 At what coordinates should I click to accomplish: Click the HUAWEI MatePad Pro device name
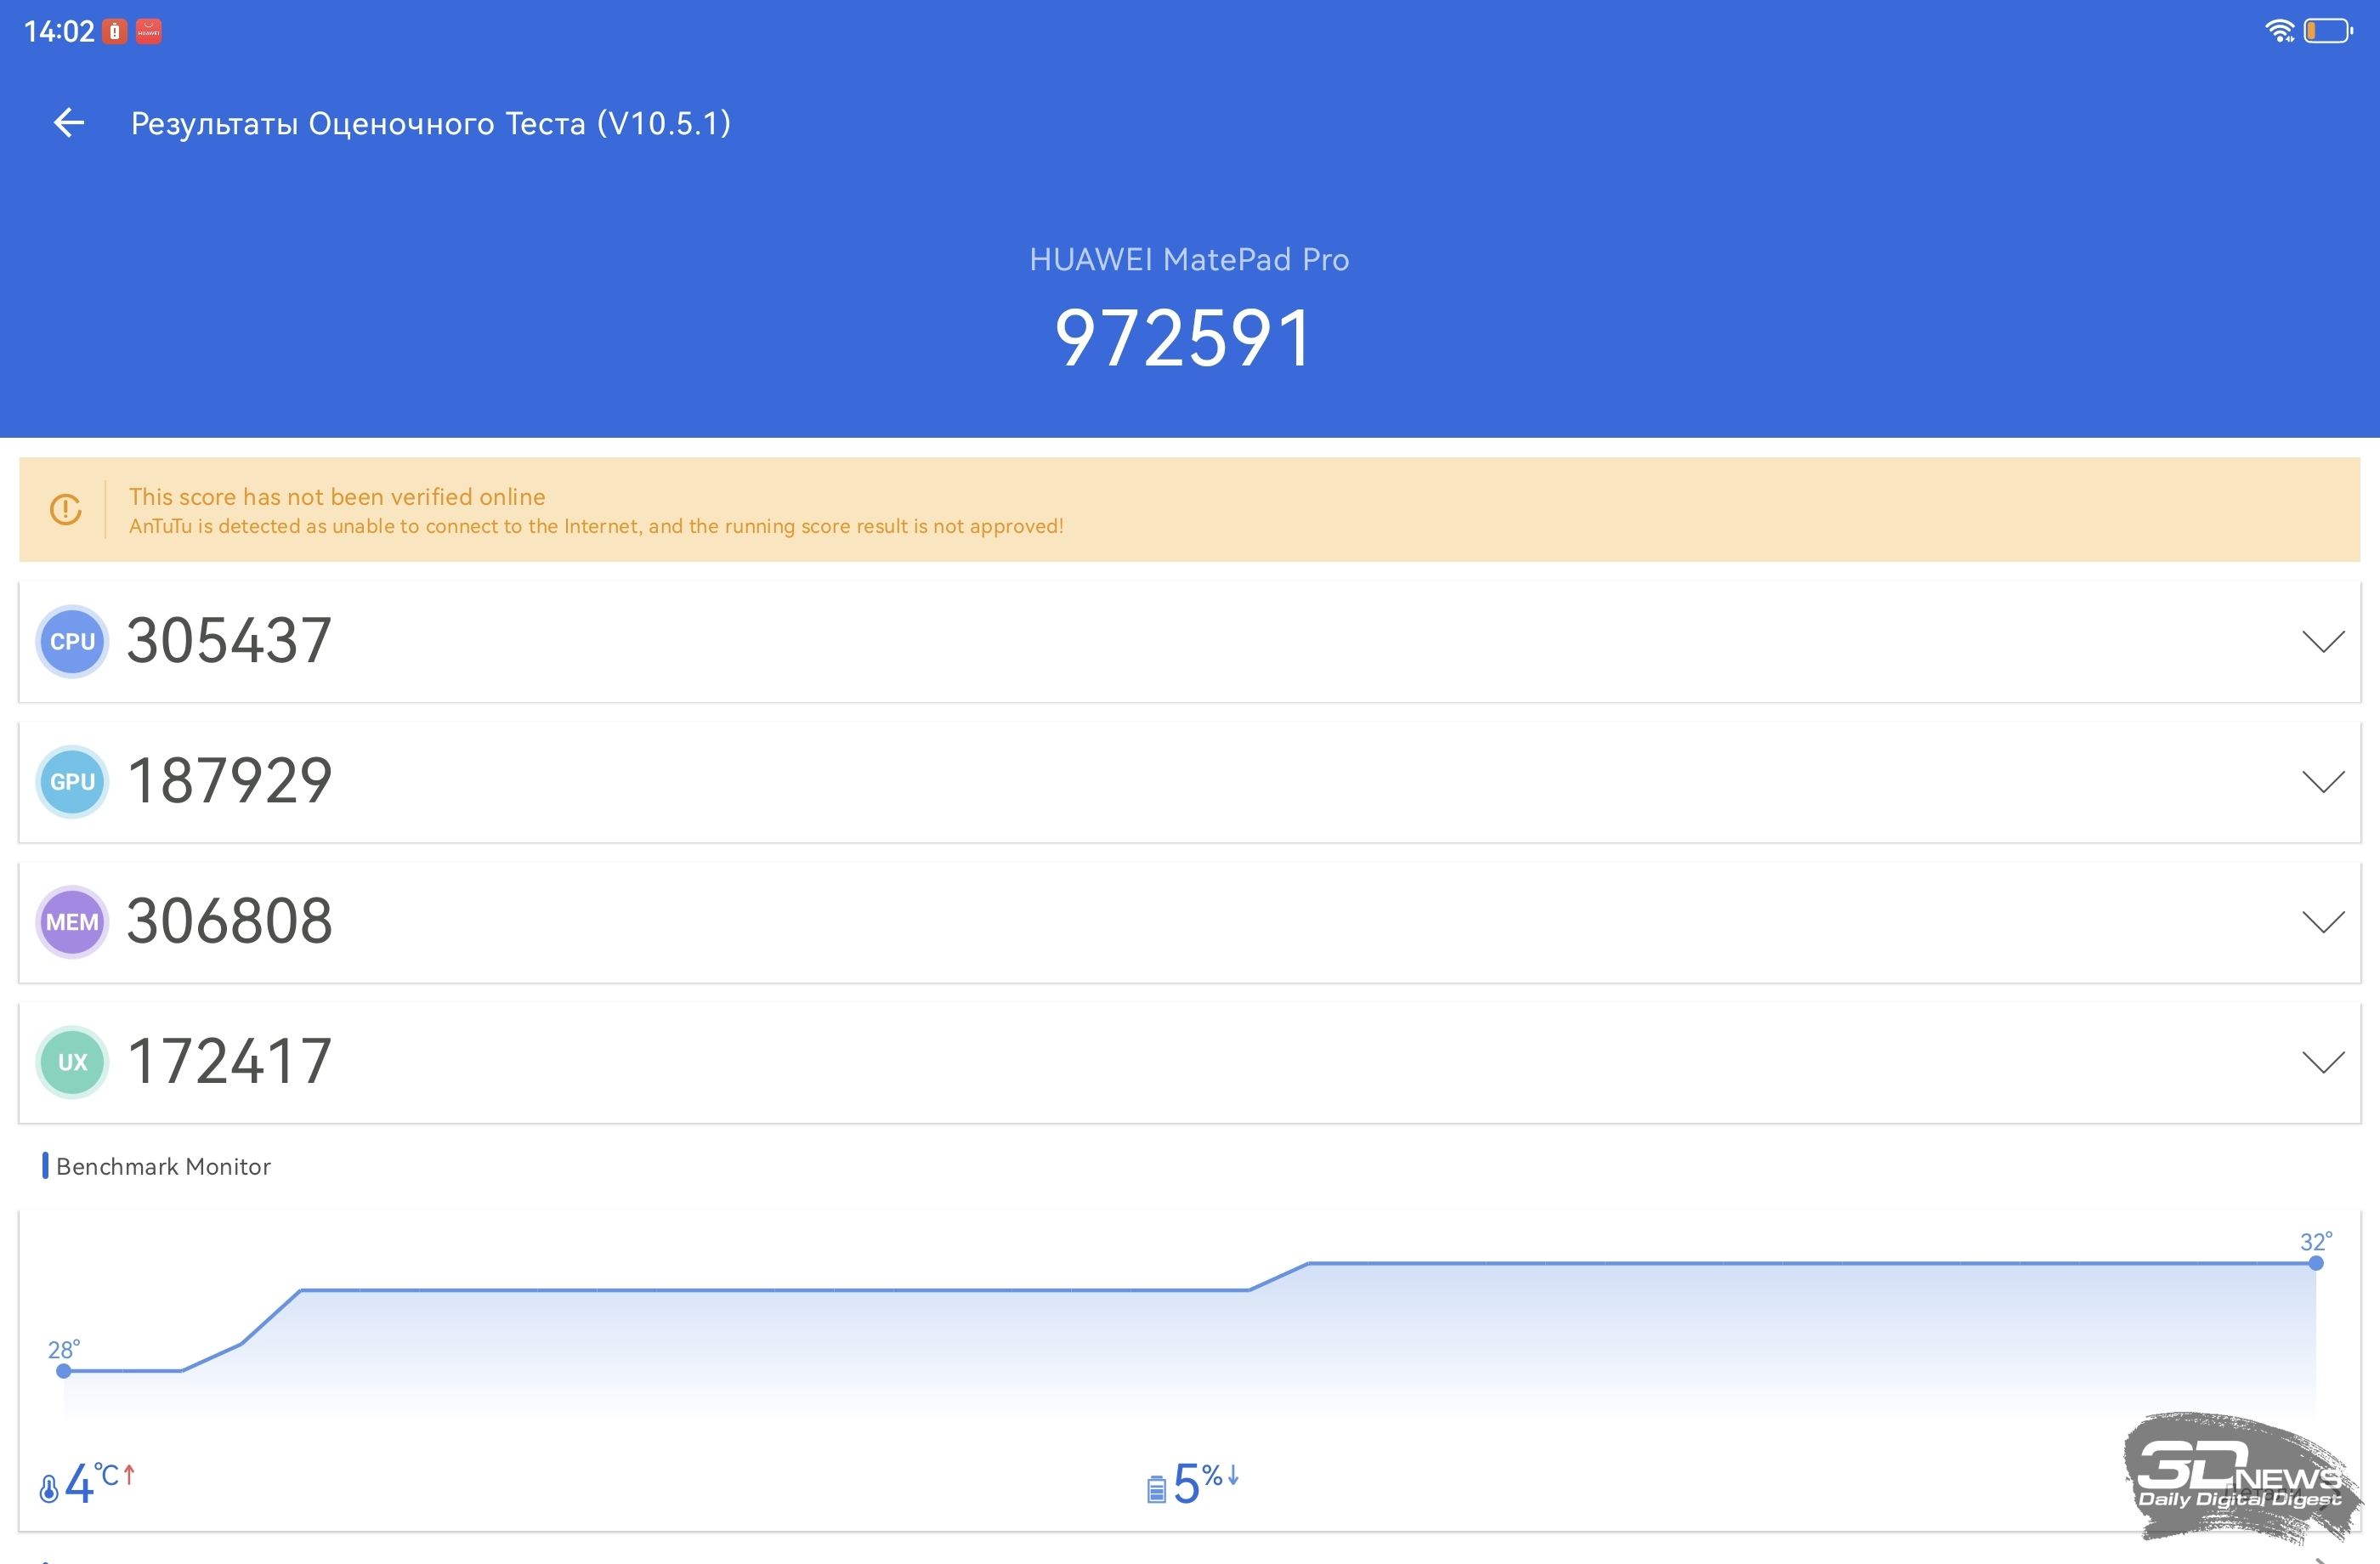pyautogui.click(x=1189, y=260)
